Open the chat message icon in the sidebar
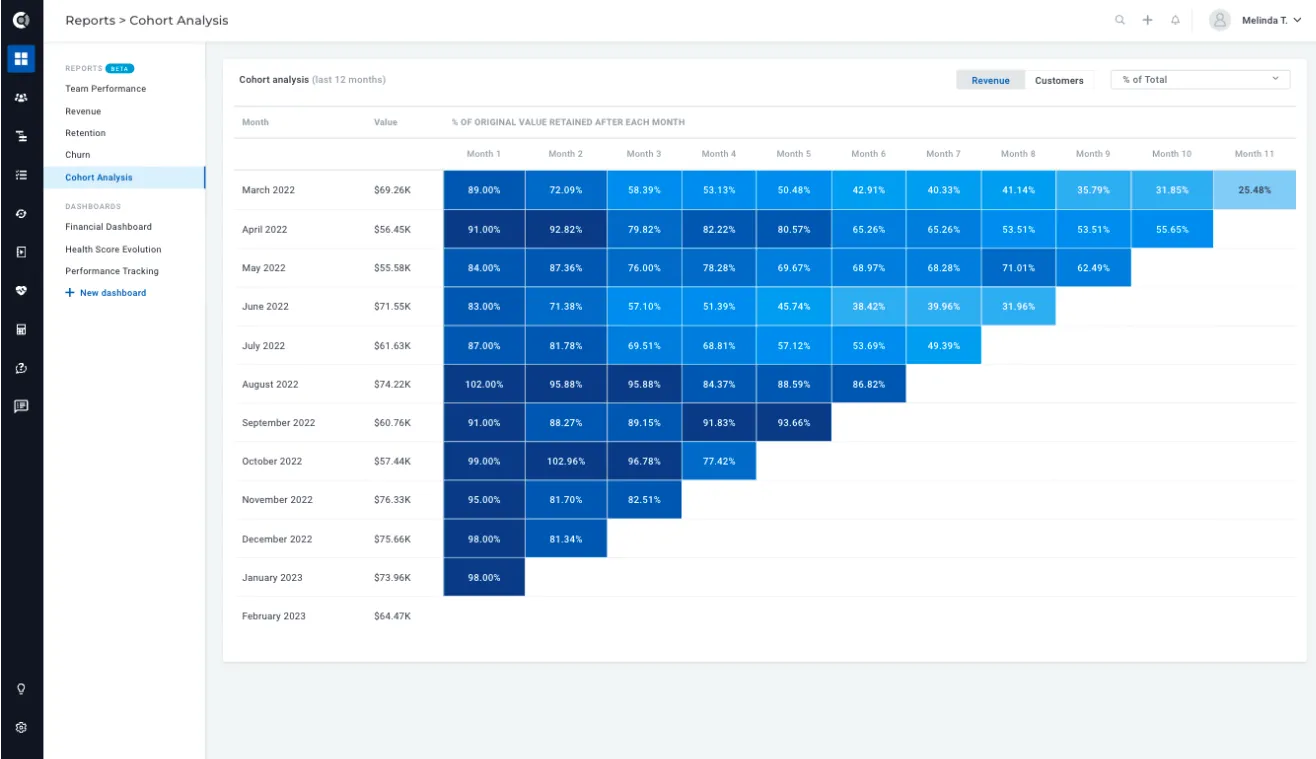Viewport: 1316px width, 759px height. 21,406
